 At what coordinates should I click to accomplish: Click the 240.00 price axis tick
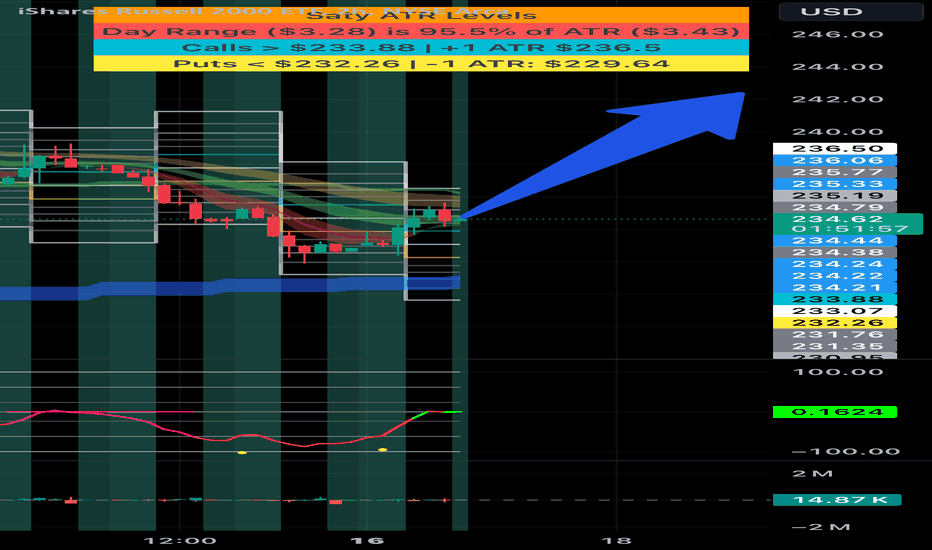point(837,132)
